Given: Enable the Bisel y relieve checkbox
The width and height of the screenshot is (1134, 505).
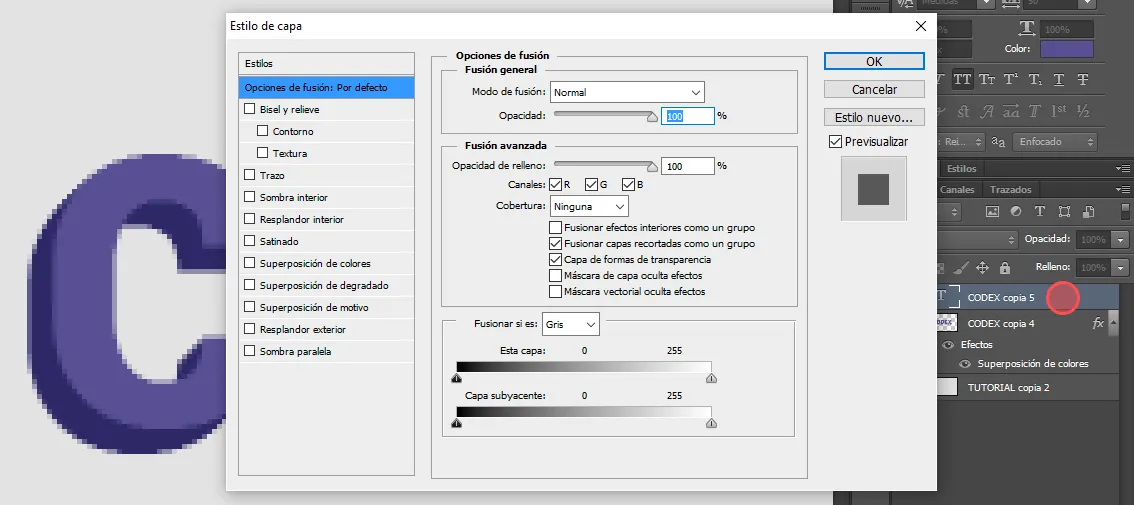Looking at the screenshot, I should click(x=250, y=109).
